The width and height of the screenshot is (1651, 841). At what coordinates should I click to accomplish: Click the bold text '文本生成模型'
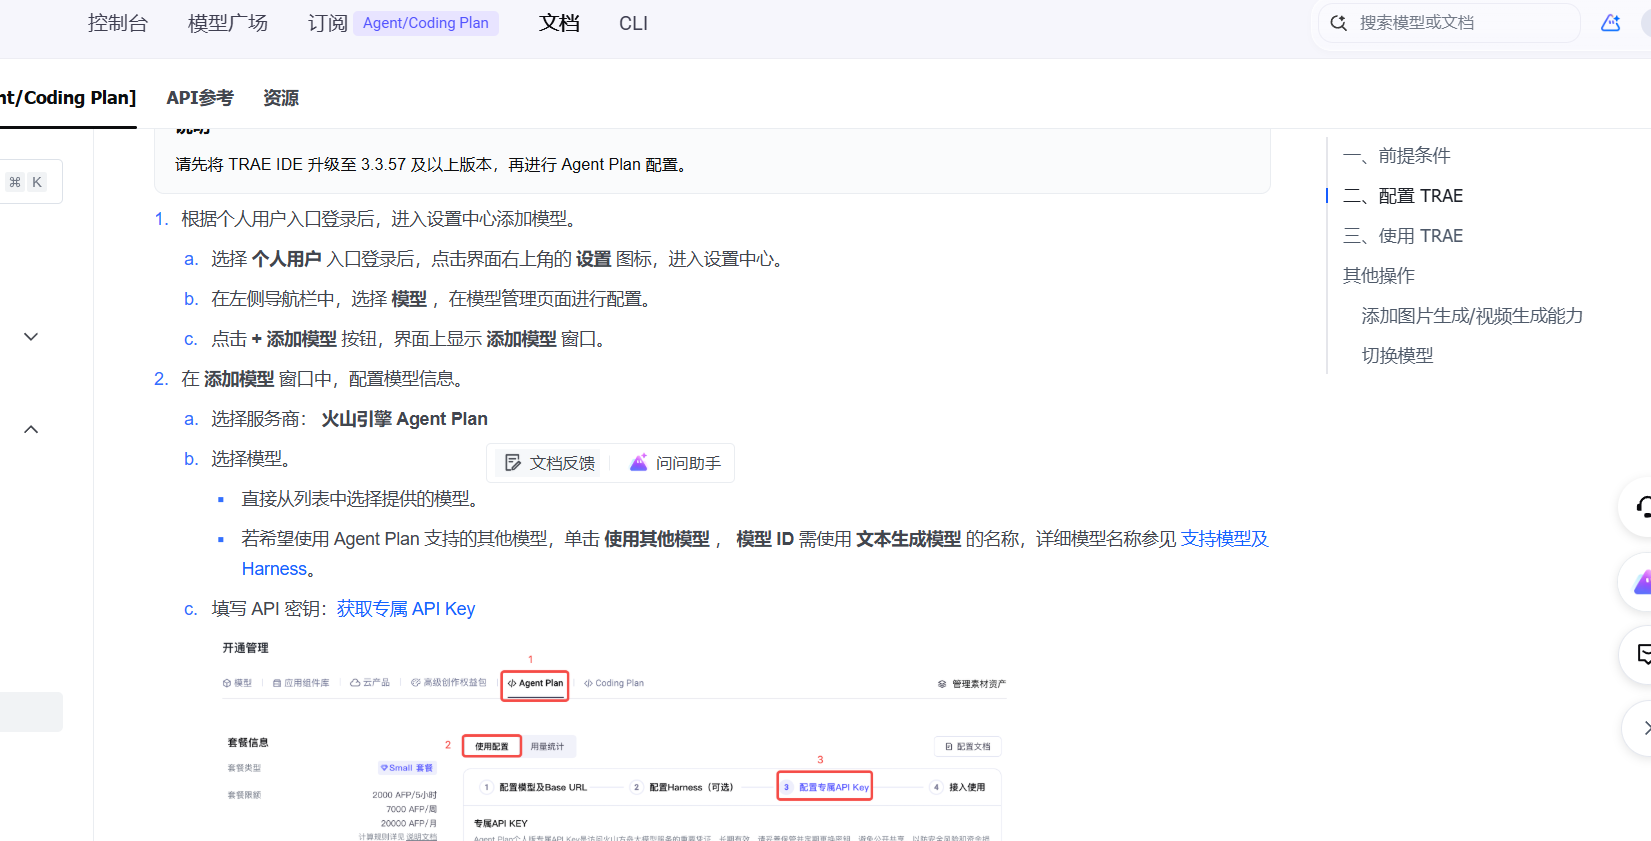point(909,539)
